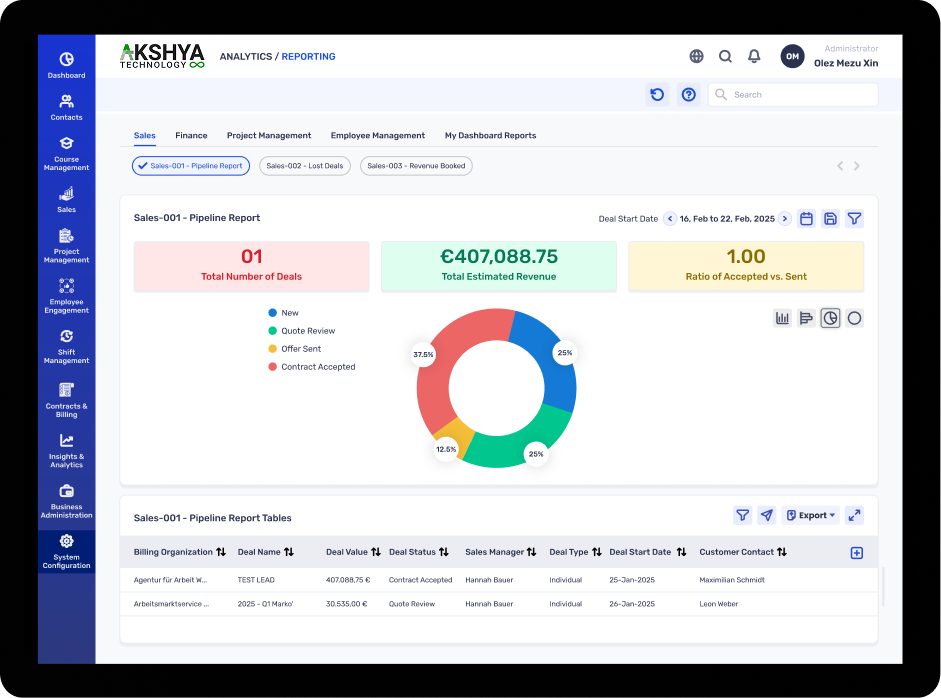Open the notifications bell icon

pos(754,57)
